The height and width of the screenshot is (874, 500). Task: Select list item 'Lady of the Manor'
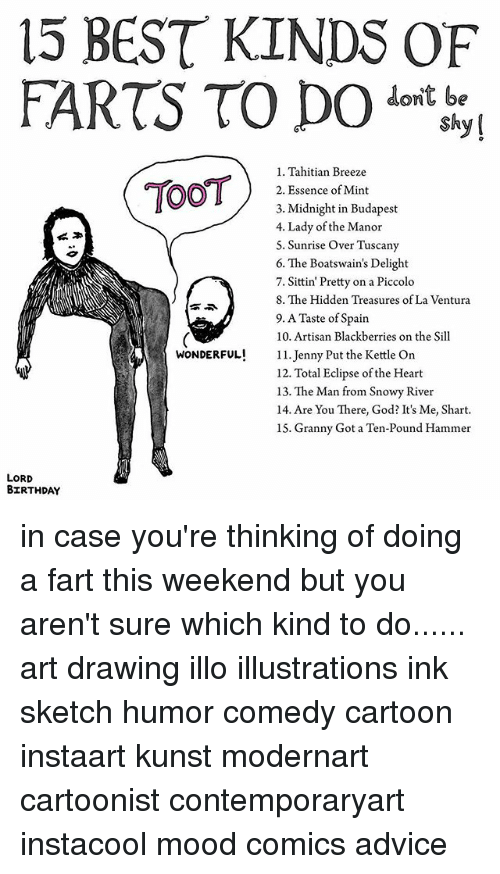click(329, 227)
